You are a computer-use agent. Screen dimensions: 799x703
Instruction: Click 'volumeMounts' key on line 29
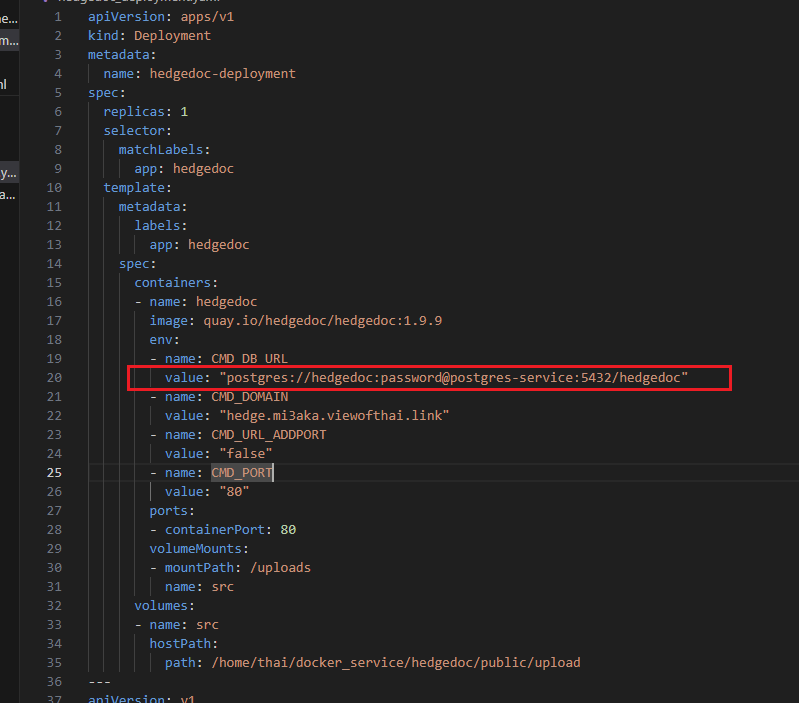point(196,549)
